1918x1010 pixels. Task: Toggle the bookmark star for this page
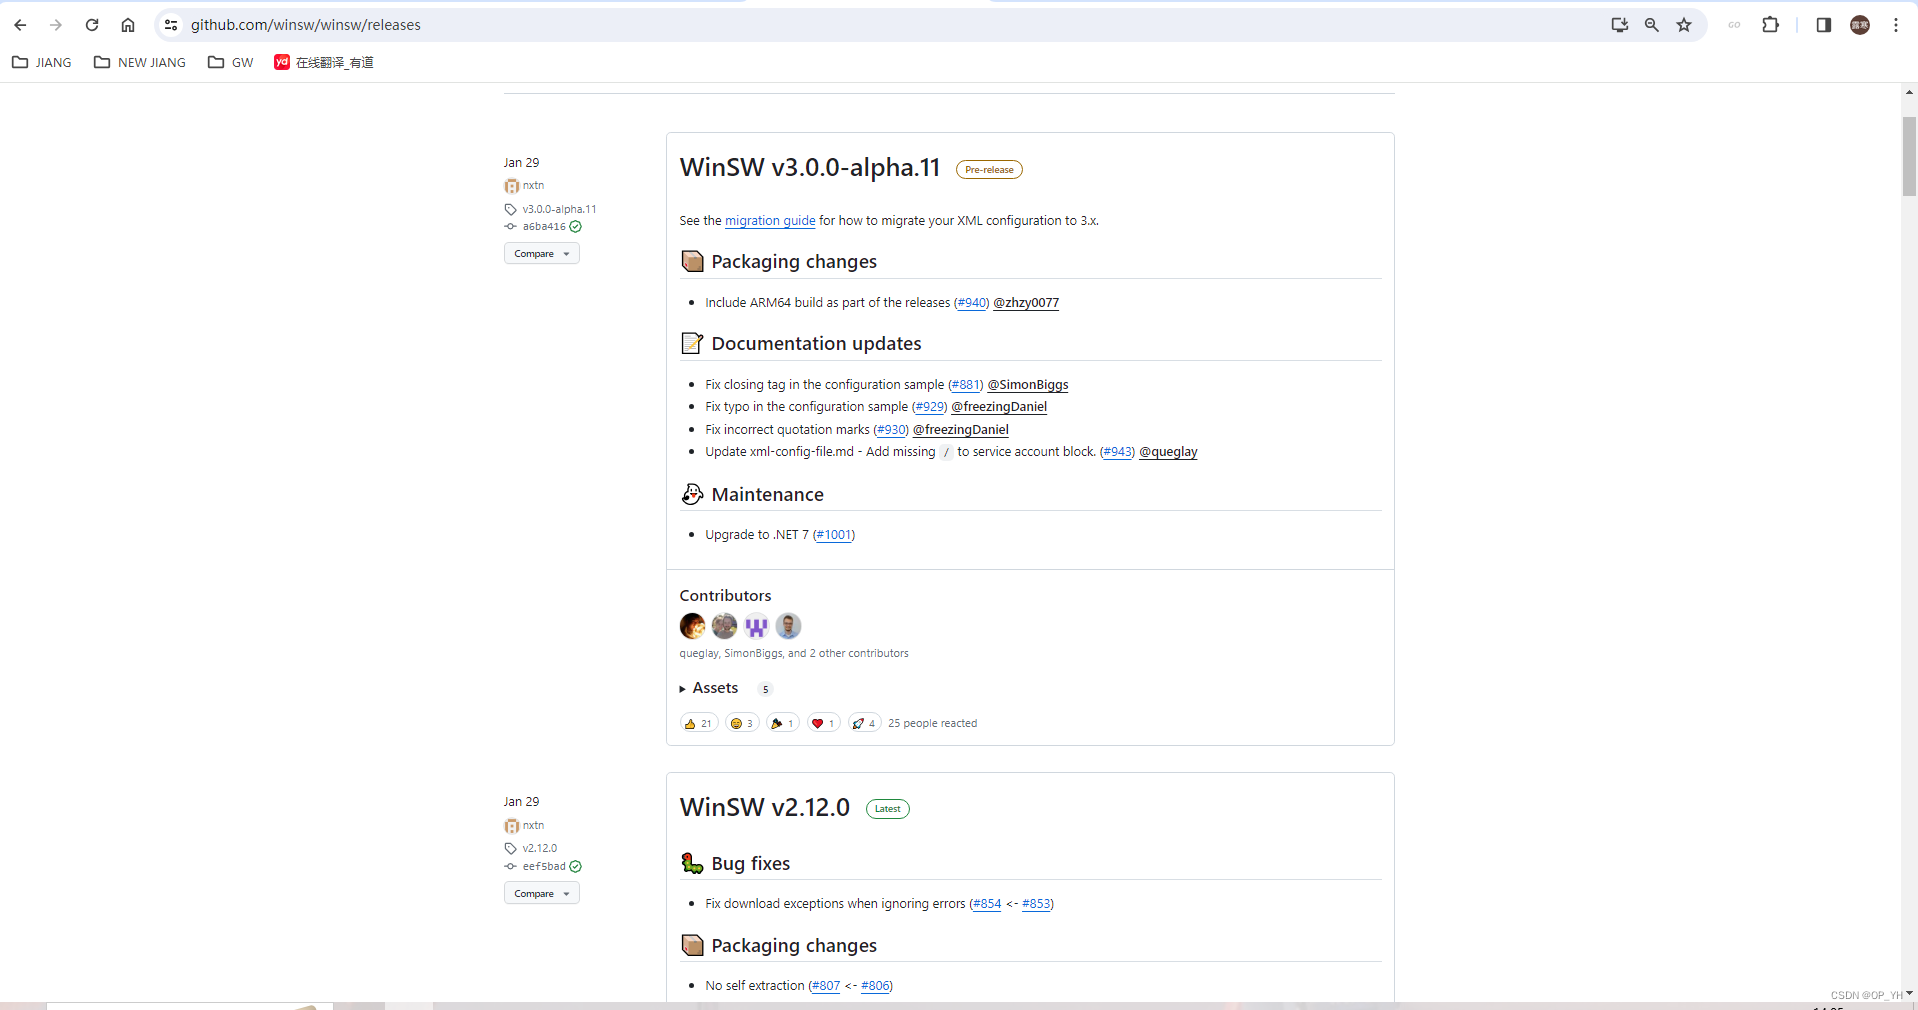pyautogui.click(x=1684, y=25)
